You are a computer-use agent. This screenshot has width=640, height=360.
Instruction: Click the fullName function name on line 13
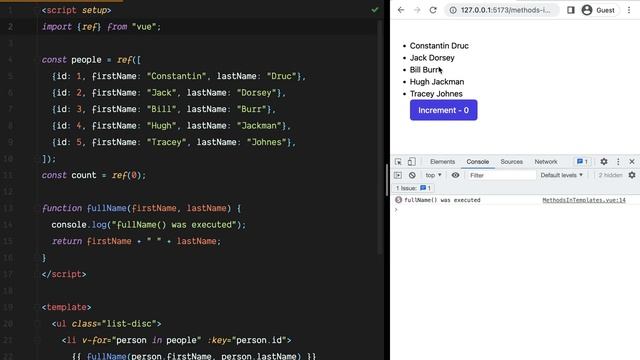107,208
